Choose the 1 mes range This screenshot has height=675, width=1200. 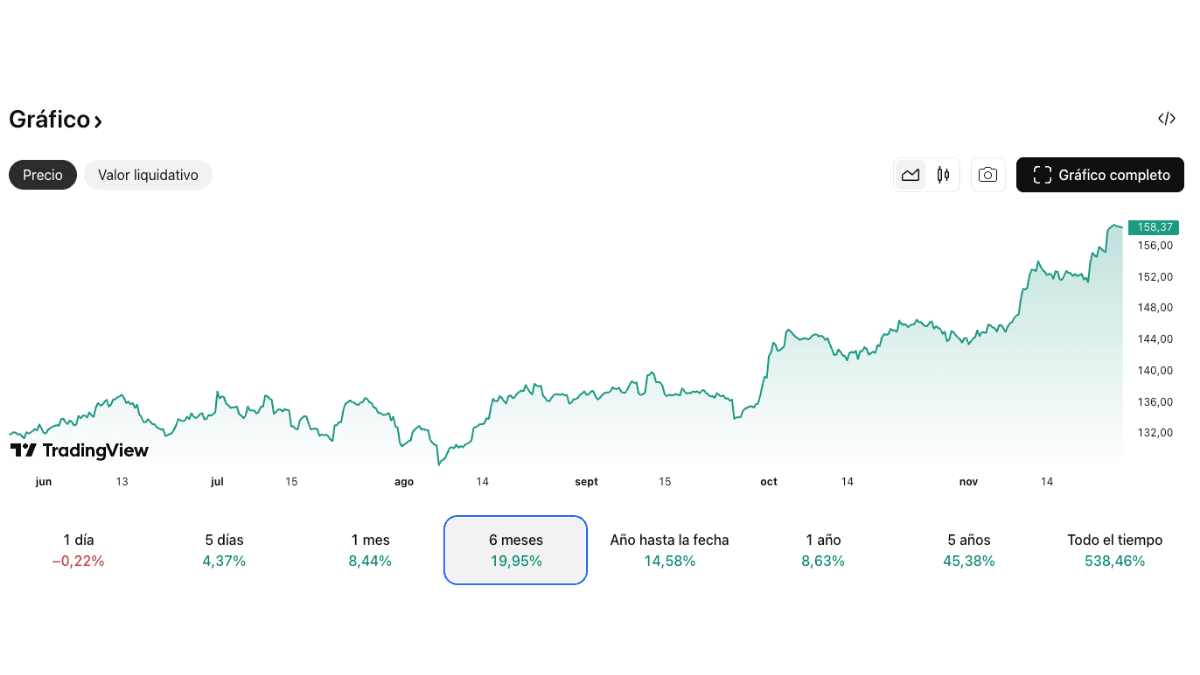click(370, 550)
